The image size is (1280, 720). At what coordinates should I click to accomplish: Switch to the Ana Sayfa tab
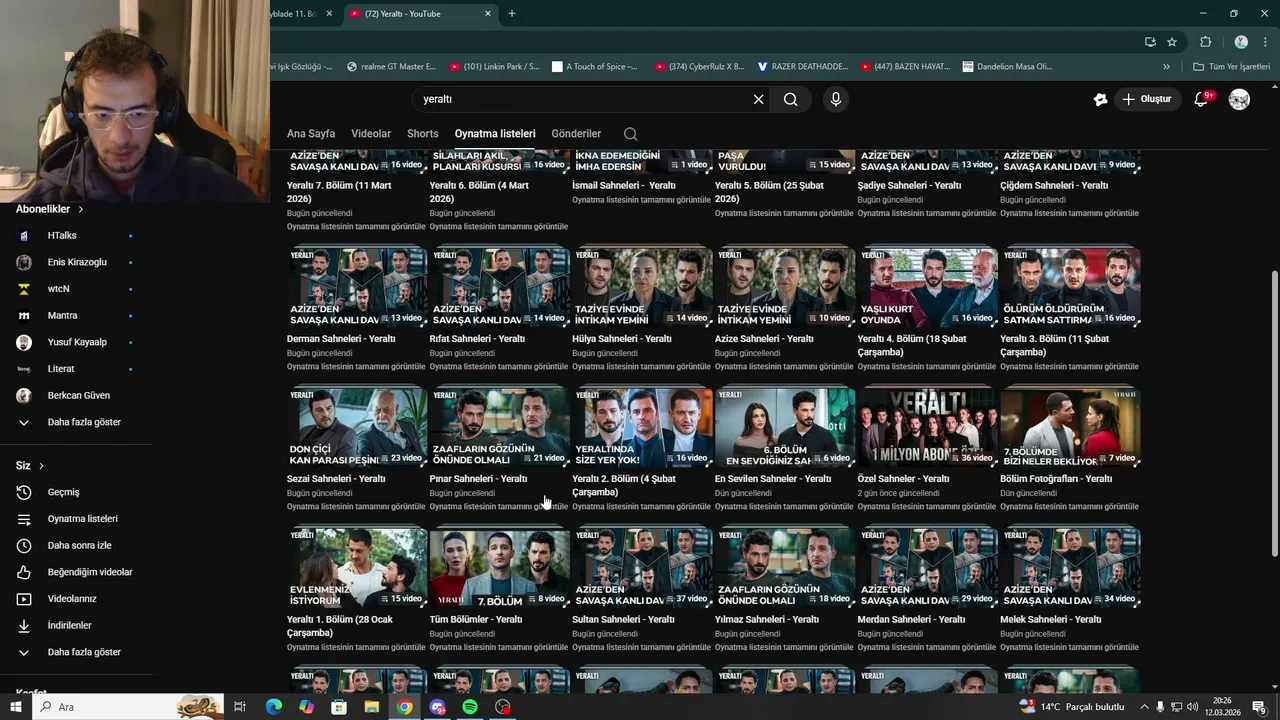tap(311, 134)
